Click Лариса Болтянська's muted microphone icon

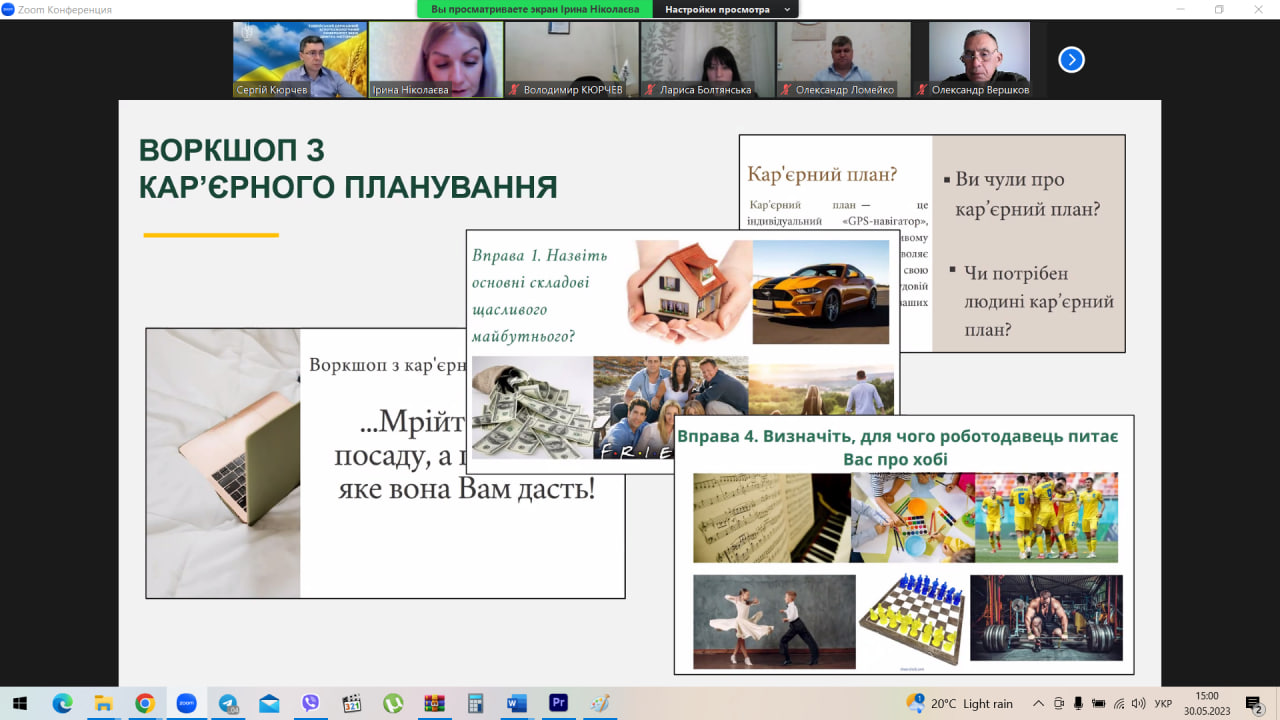pos(651,90)
